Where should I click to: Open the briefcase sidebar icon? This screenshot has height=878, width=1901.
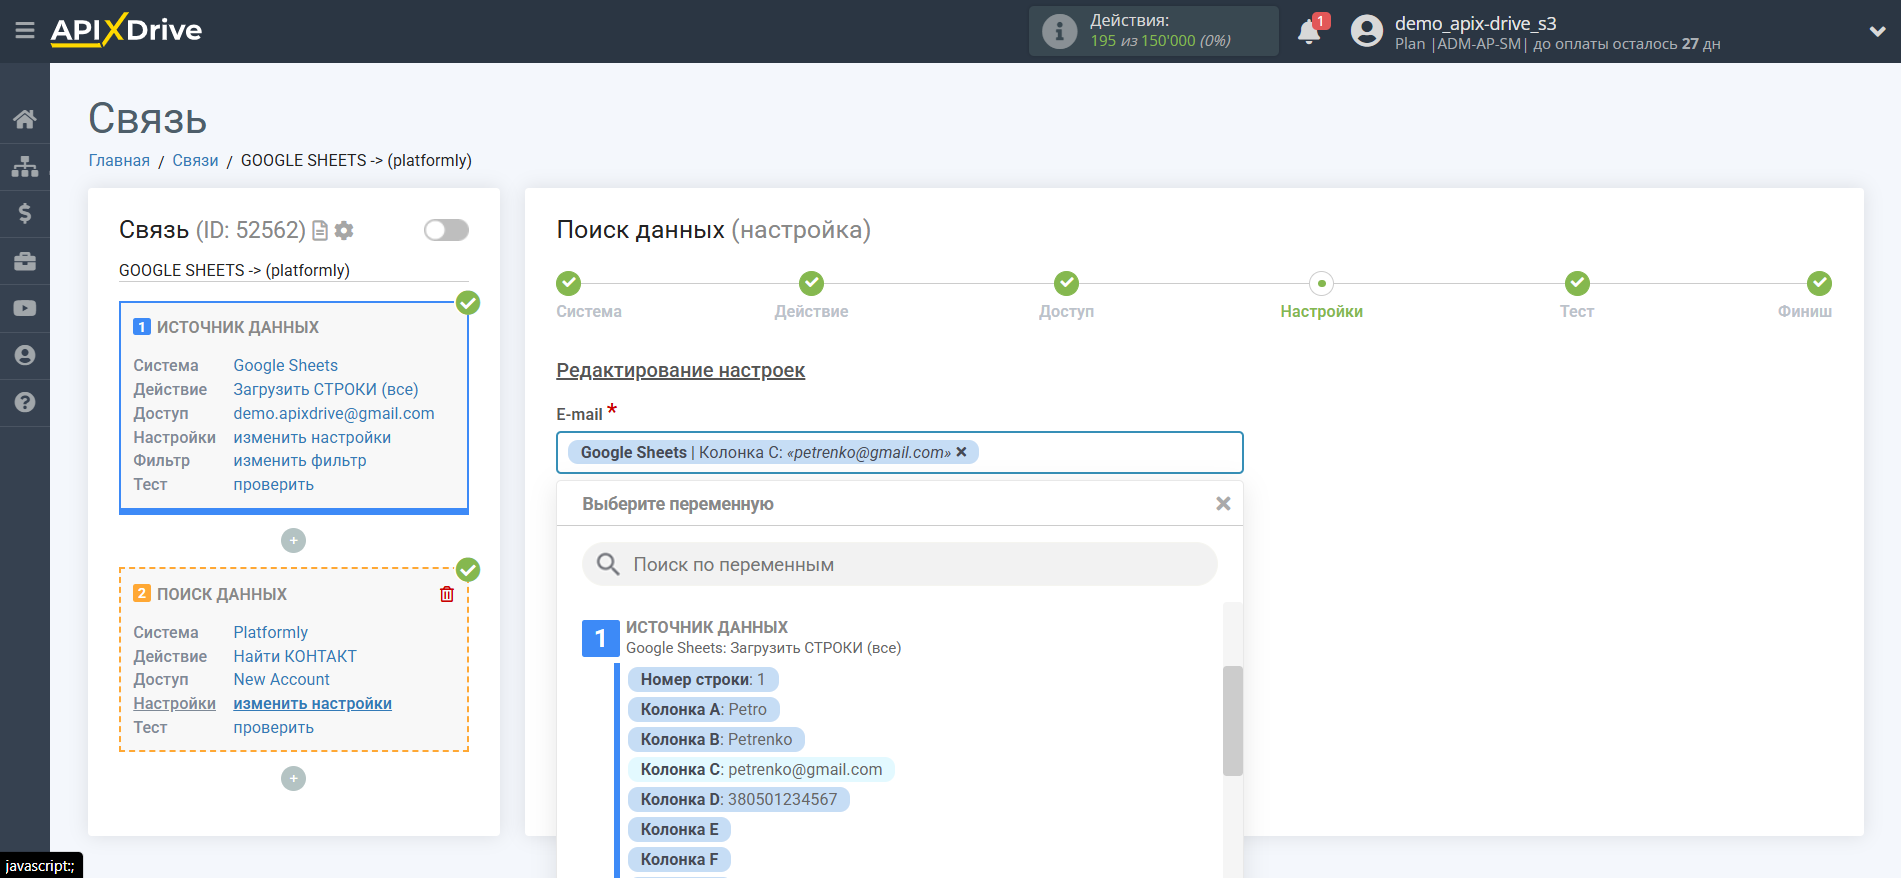[25, 261]
